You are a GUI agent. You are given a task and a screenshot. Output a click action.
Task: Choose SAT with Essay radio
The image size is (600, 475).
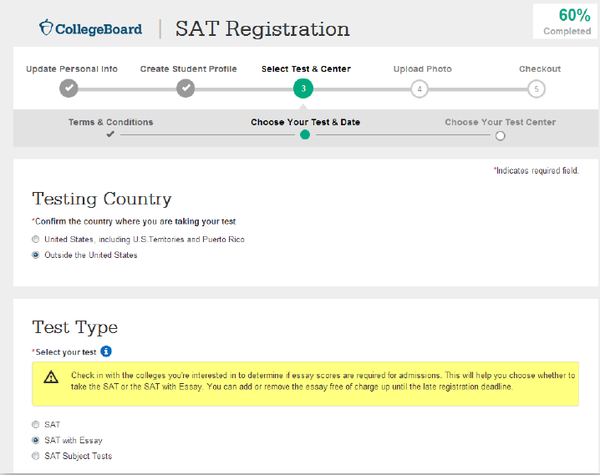coord(36,440)
